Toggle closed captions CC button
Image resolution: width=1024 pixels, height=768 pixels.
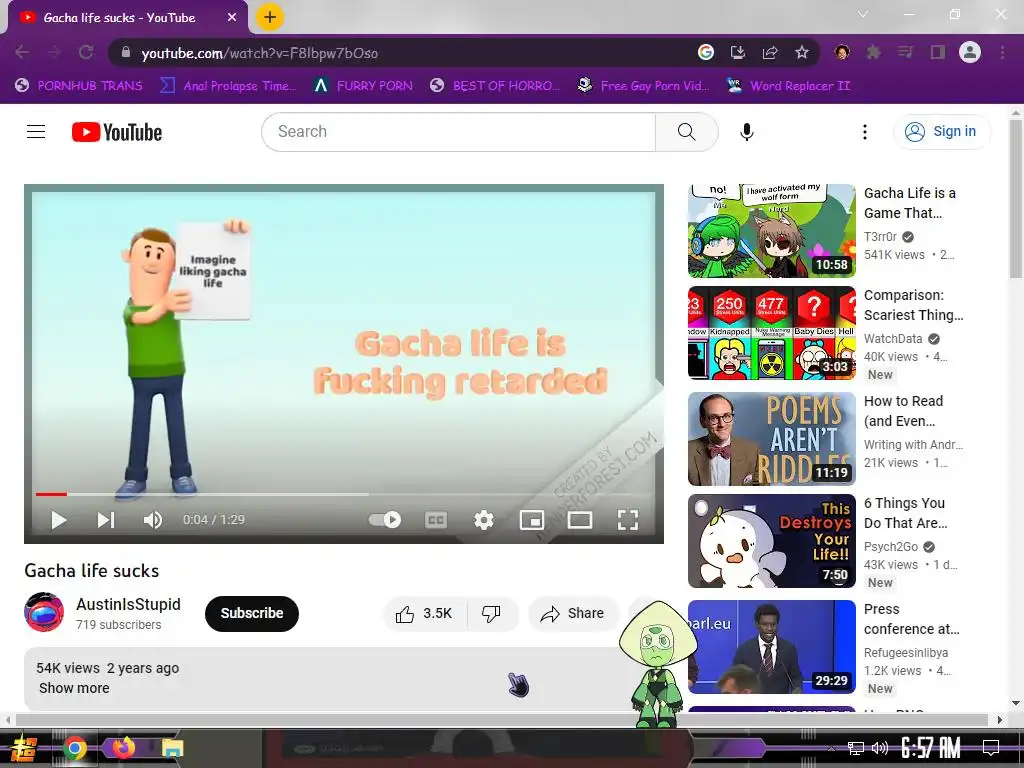(436, 520)
